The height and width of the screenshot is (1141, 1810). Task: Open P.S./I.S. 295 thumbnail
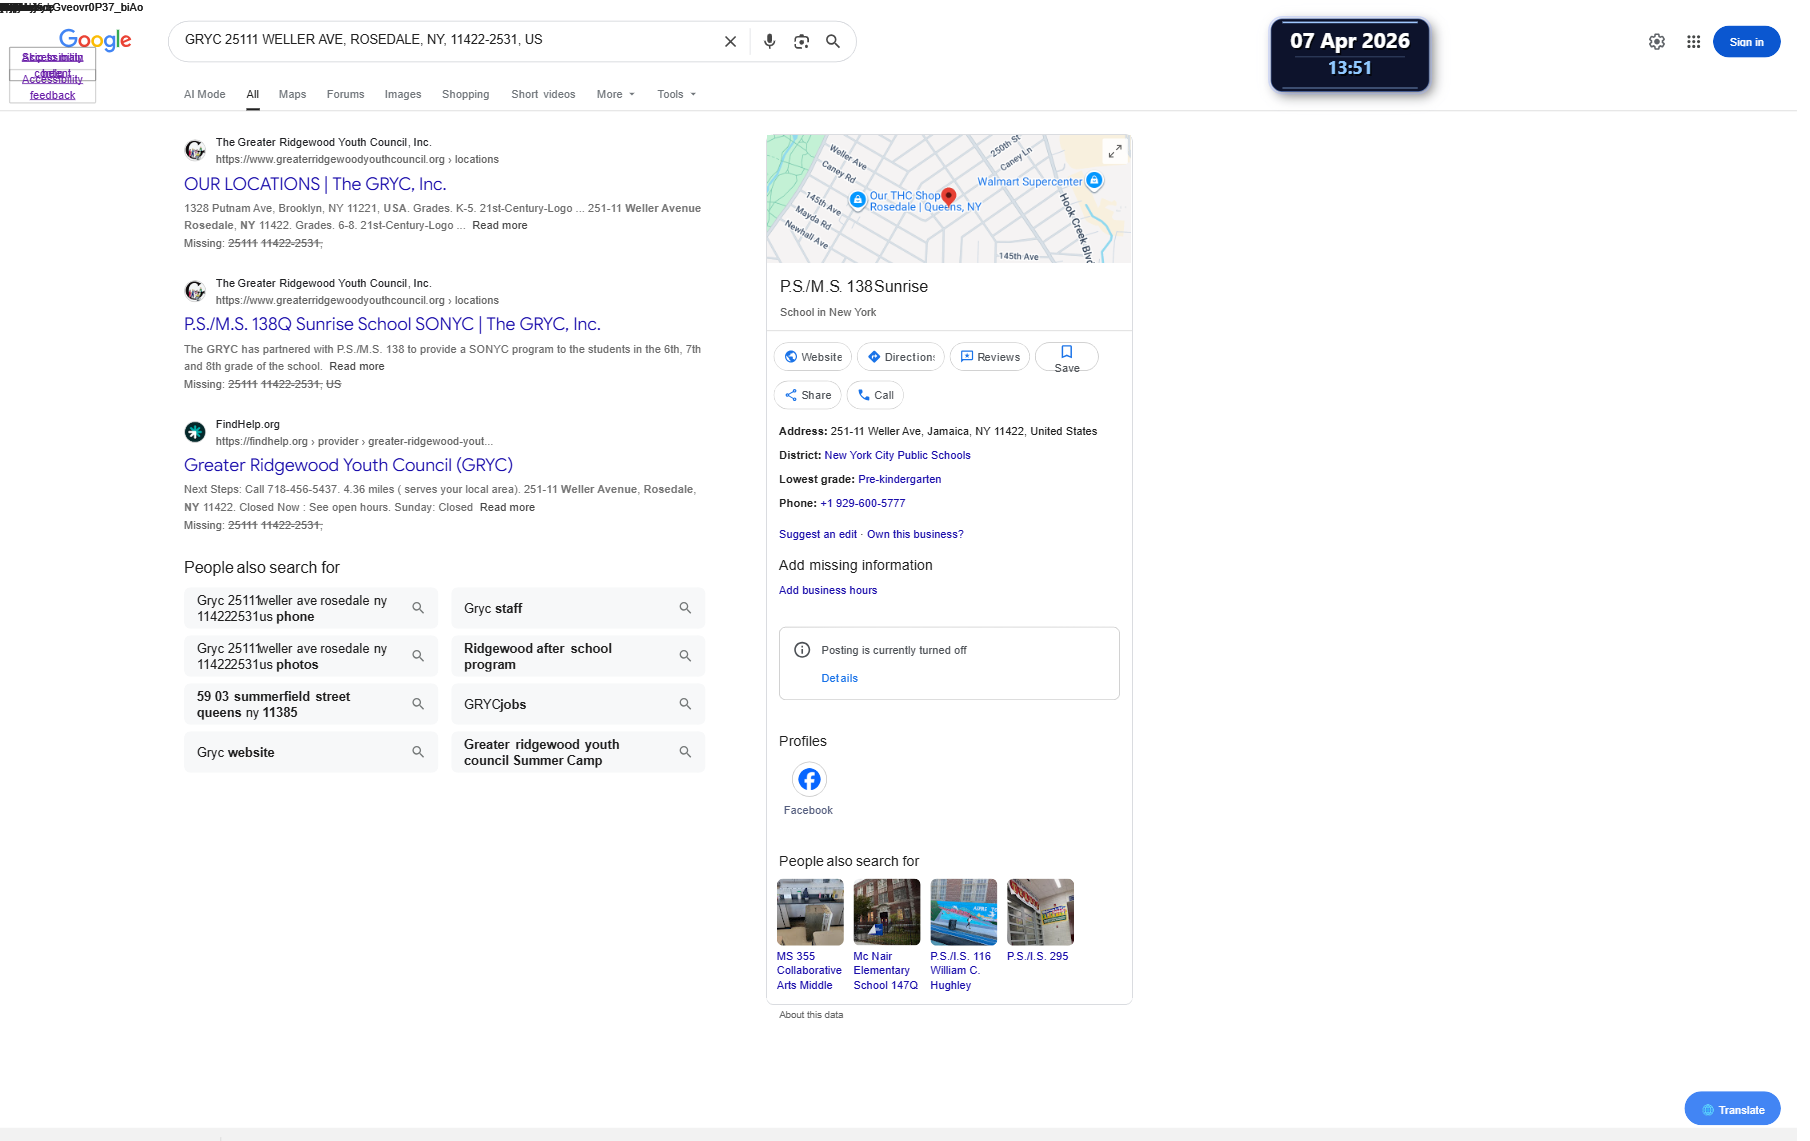tap(1040, 912)
